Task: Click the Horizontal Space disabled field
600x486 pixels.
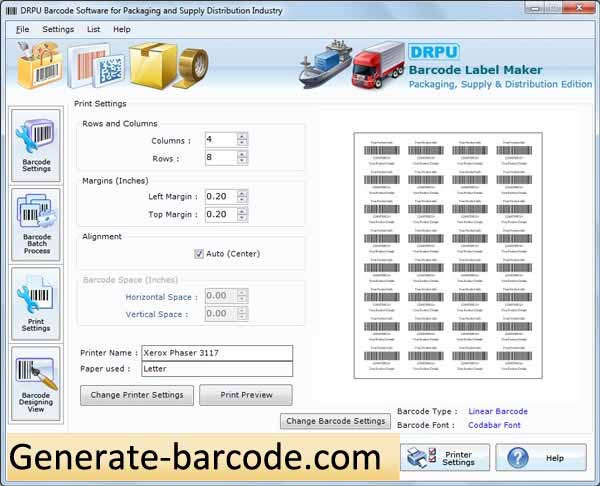Action: pyautogui.click(x=221, y=296)
